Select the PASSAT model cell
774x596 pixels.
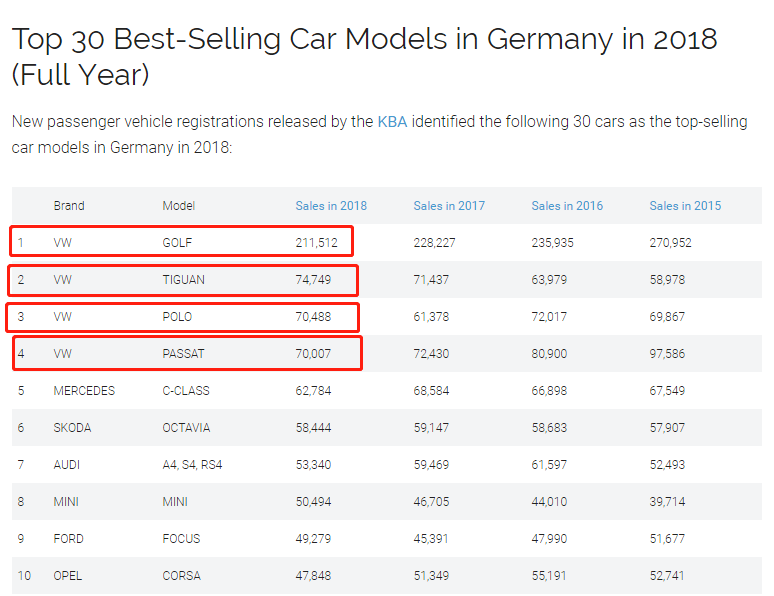pos(183,354)
